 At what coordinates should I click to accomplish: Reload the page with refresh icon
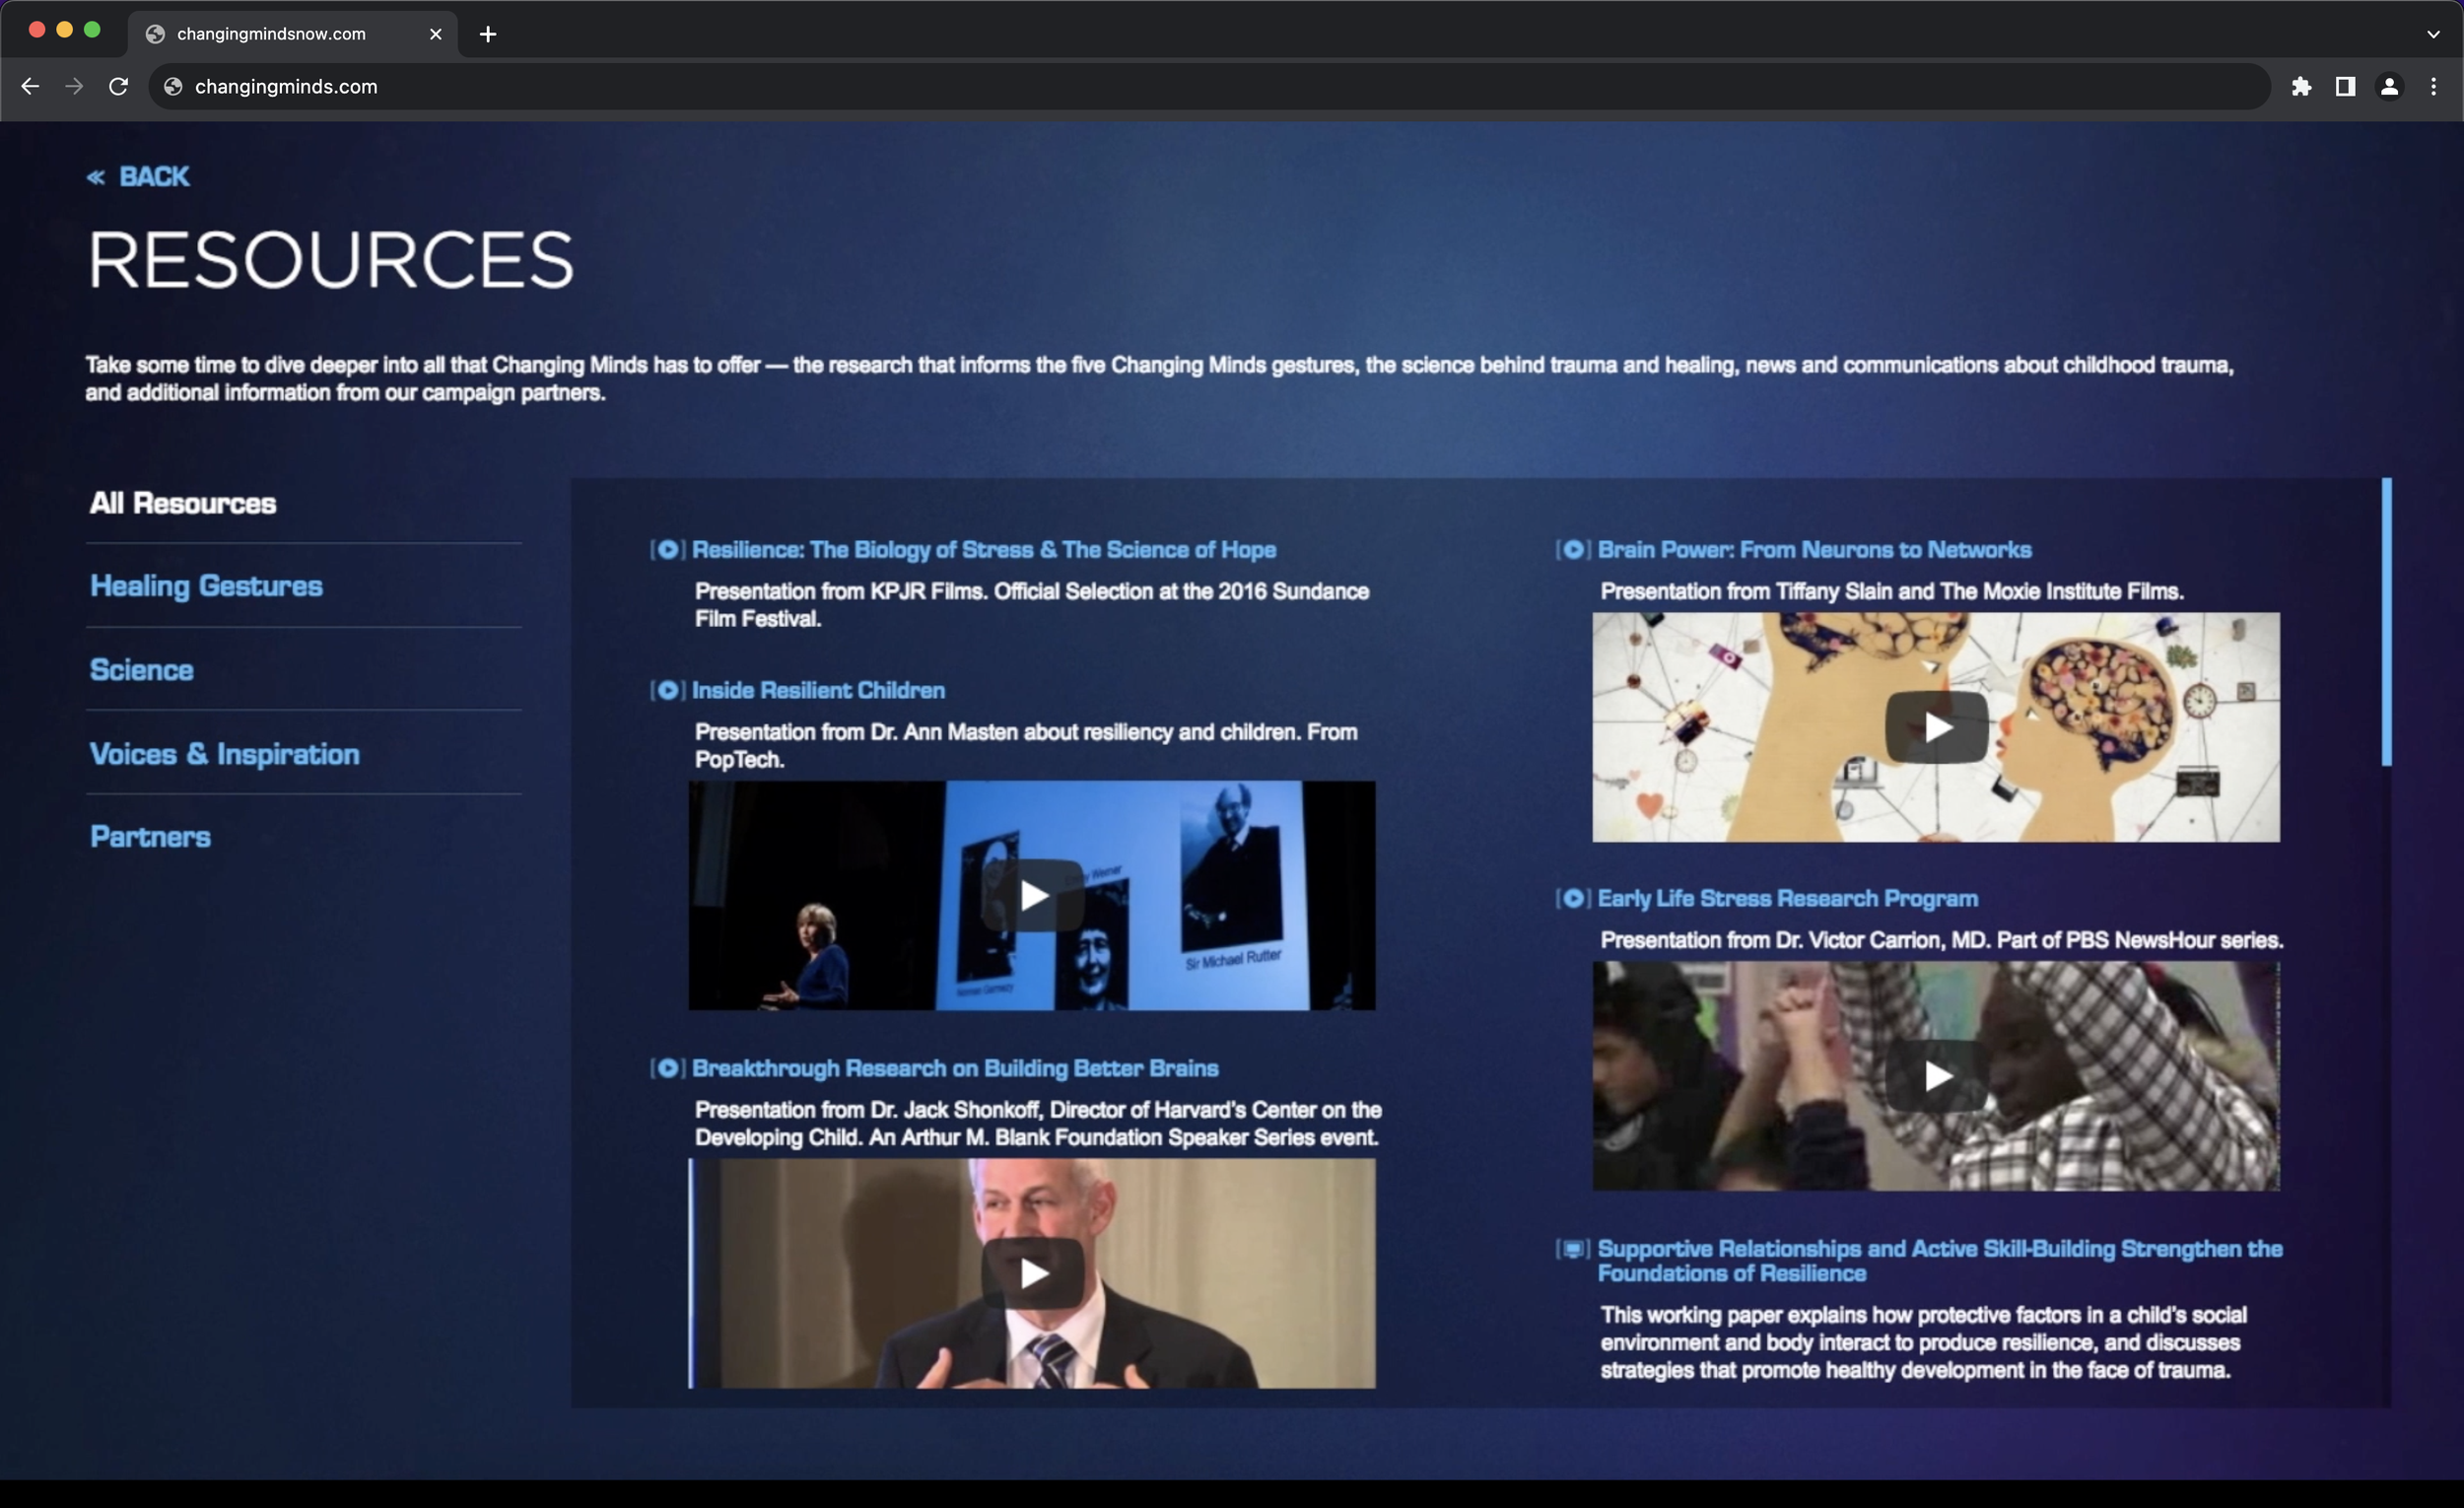click(118, 87)
